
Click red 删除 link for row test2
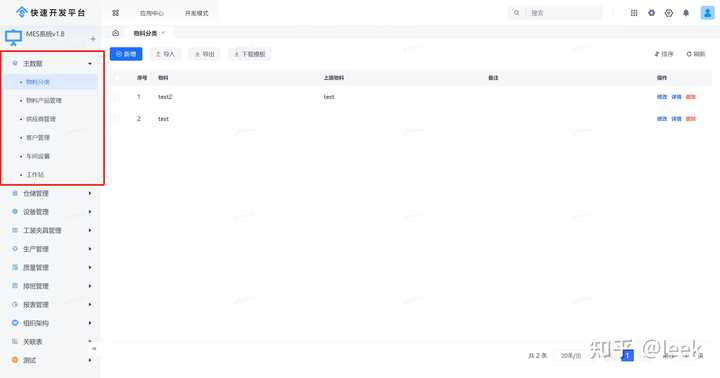click(691, 97)
